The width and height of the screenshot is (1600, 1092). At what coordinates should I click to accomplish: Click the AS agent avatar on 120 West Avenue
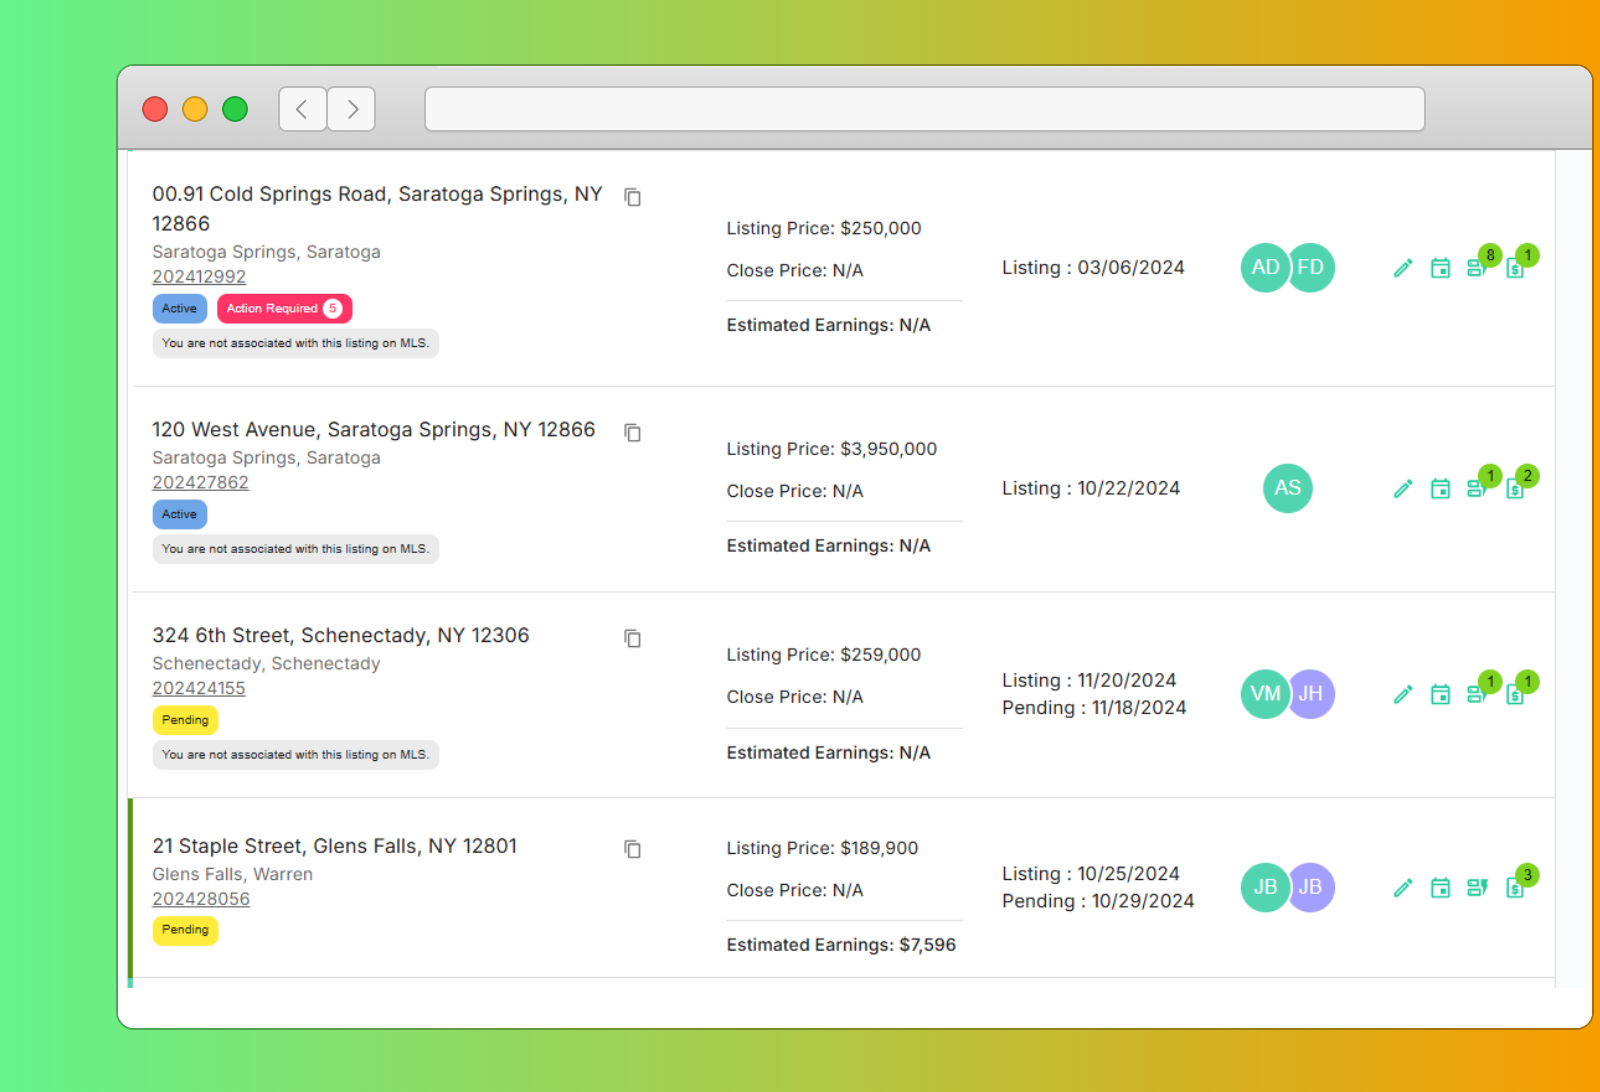1287,488
